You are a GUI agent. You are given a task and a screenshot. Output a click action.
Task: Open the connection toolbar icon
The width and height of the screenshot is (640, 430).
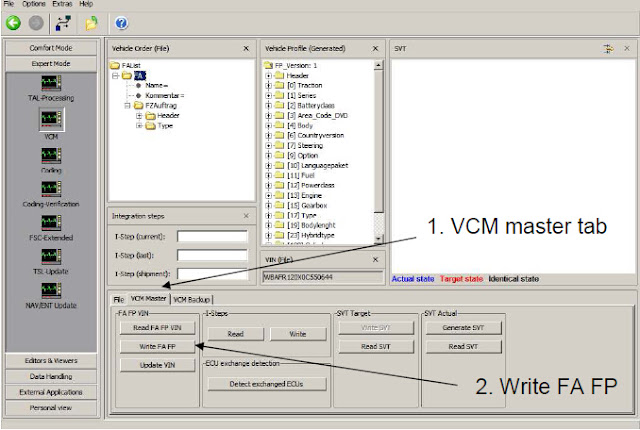point(63,23)
